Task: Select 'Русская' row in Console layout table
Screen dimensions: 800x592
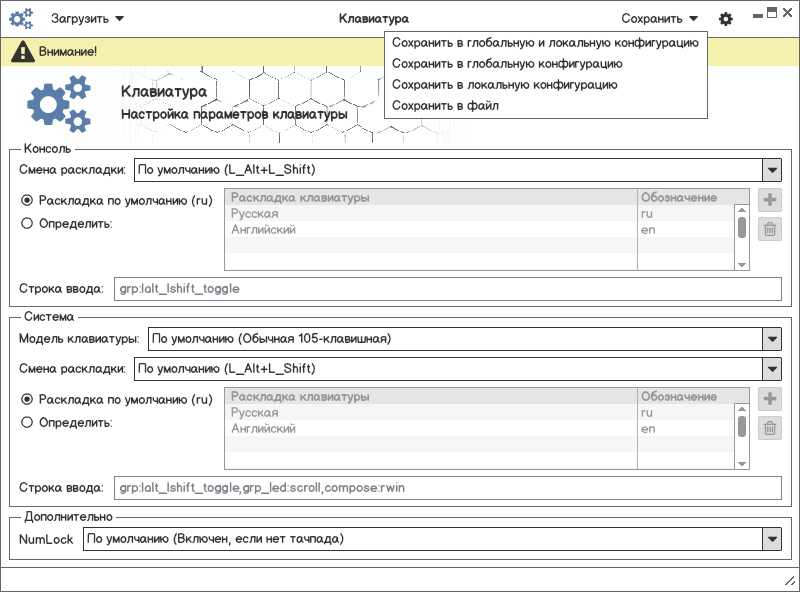Action: [x=480, y=213]
